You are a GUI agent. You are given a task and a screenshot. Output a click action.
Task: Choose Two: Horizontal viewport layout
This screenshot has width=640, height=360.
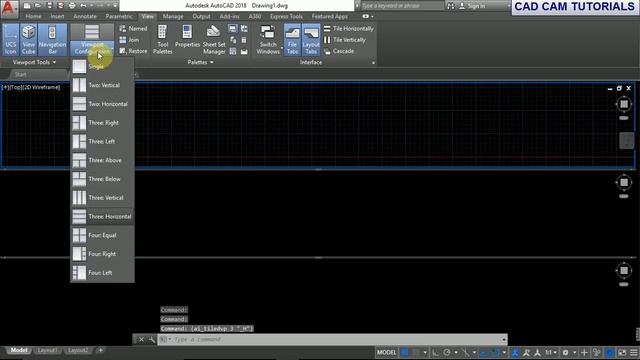(102, 104)
